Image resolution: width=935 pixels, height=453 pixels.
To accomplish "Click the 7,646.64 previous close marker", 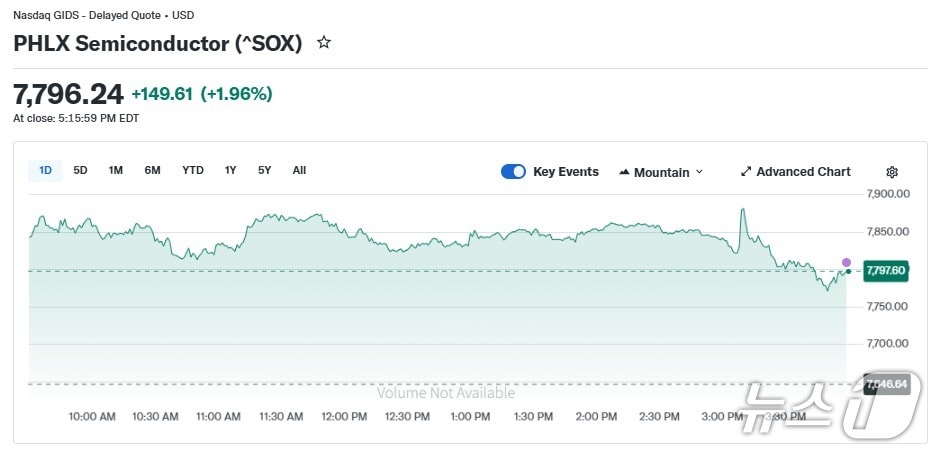I will pos(886,384).
